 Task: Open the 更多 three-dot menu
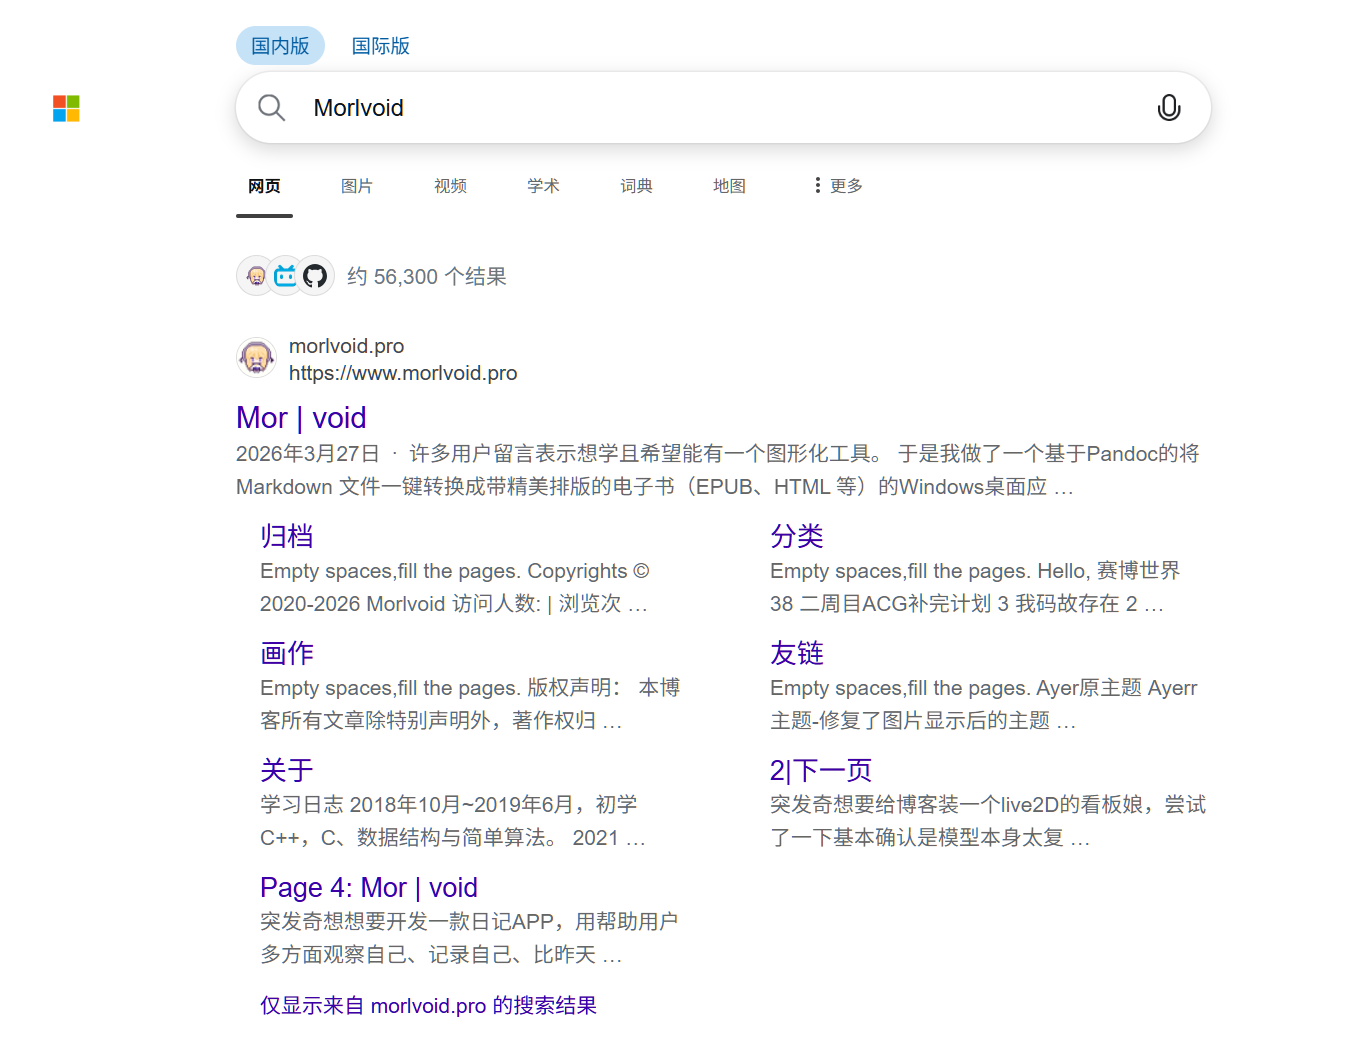pos(838,186)
